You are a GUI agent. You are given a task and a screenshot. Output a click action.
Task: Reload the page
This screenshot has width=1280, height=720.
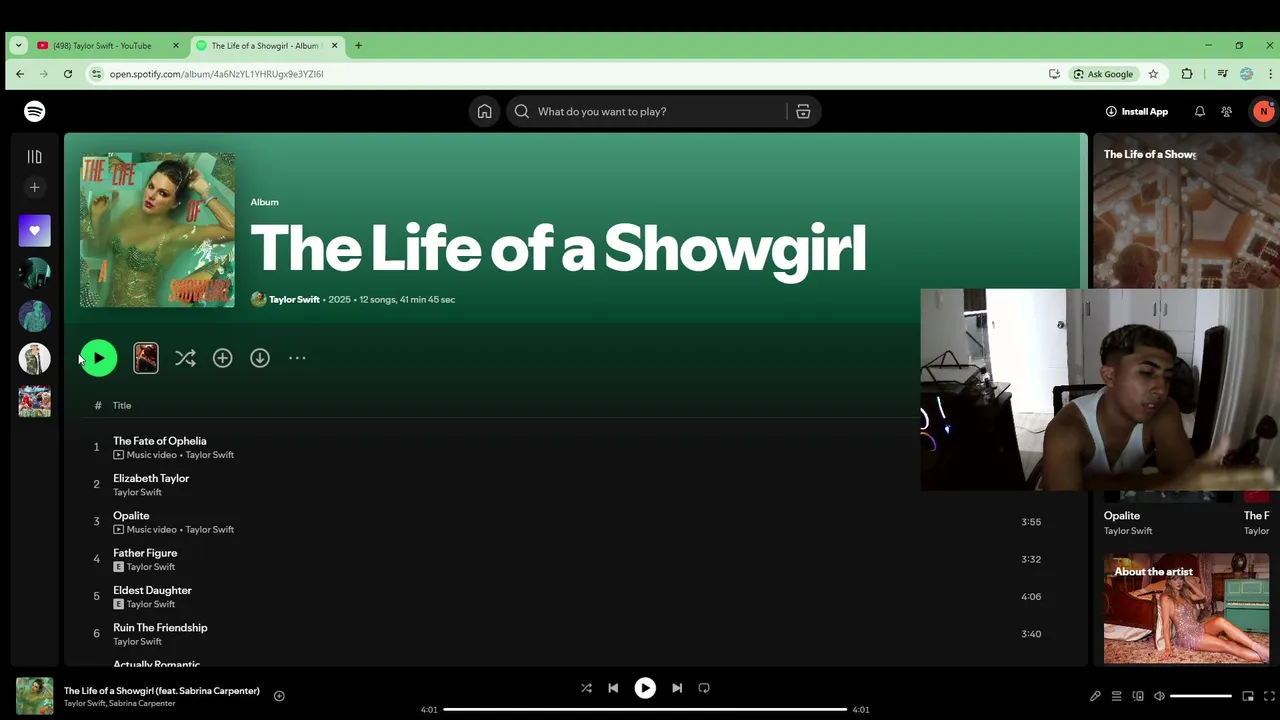pyautogui.click(x=68, y=74)
